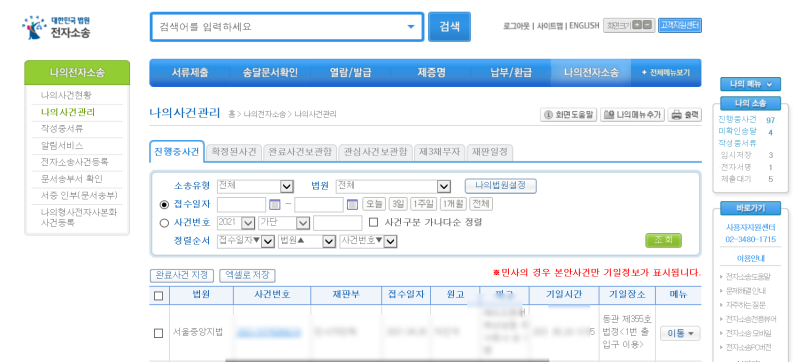Open 문서송부서 확인 in sidebar
The height and width of the screenshot is (362, 800).
71,179
